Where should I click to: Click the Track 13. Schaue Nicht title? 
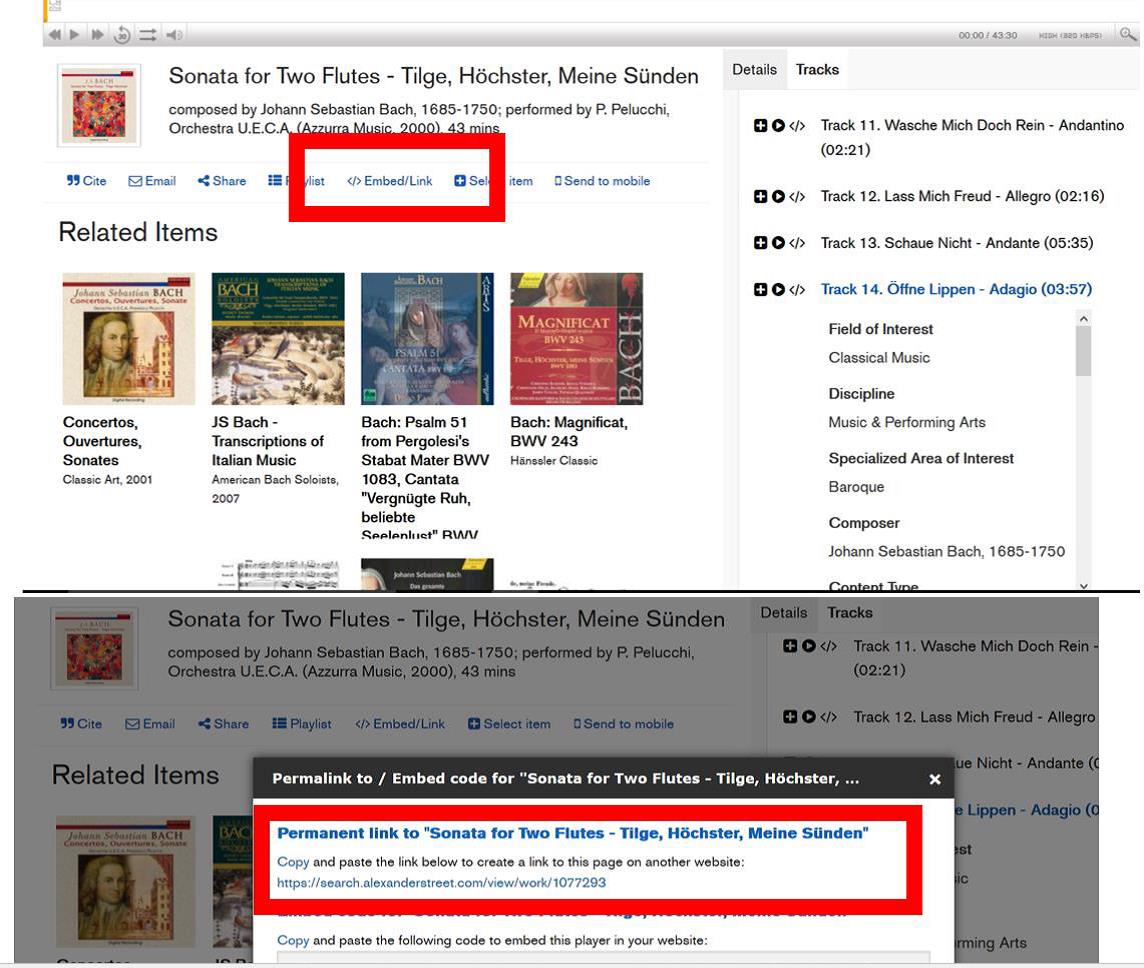point(956,243)
